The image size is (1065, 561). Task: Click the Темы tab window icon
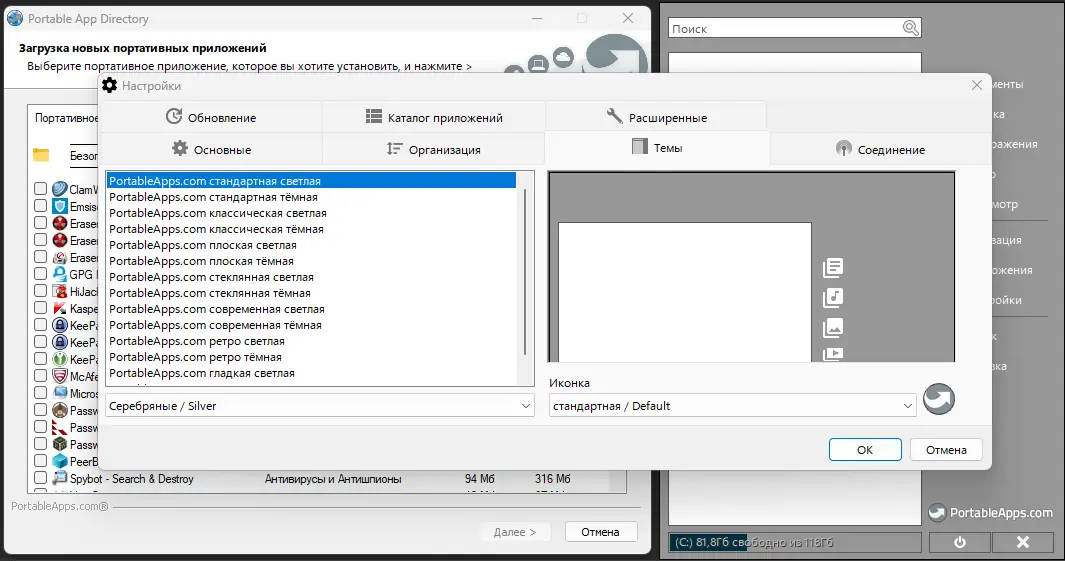point(639,146)
